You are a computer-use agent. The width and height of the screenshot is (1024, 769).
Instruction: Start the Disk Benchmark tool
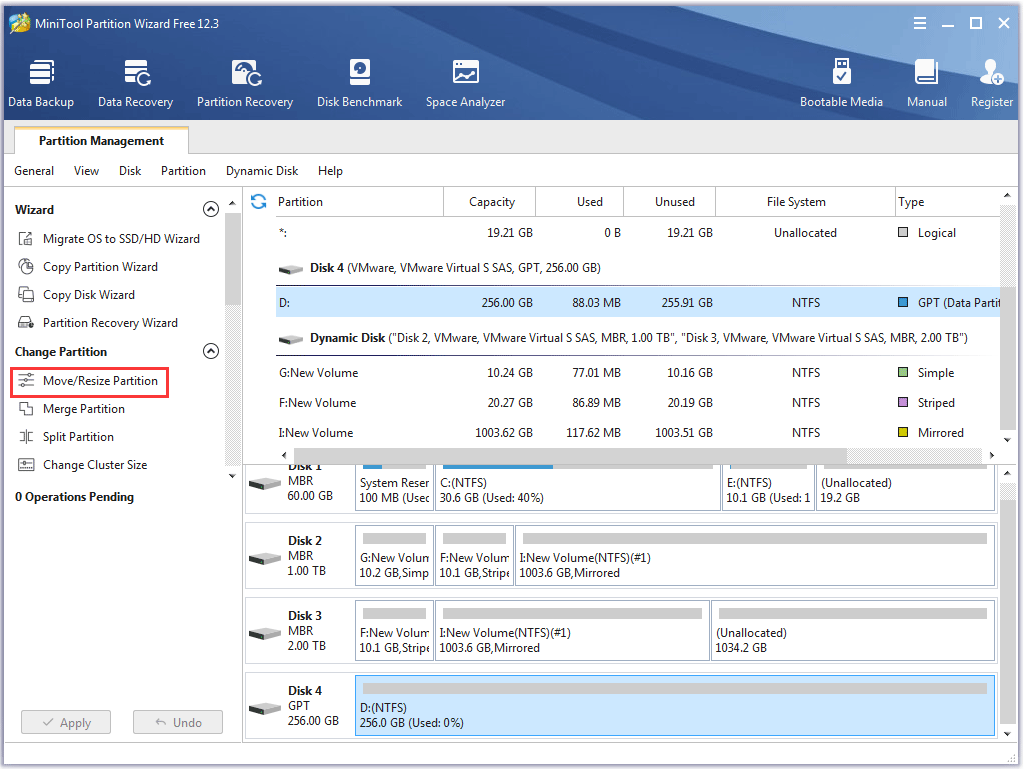[x=359, y=84]
